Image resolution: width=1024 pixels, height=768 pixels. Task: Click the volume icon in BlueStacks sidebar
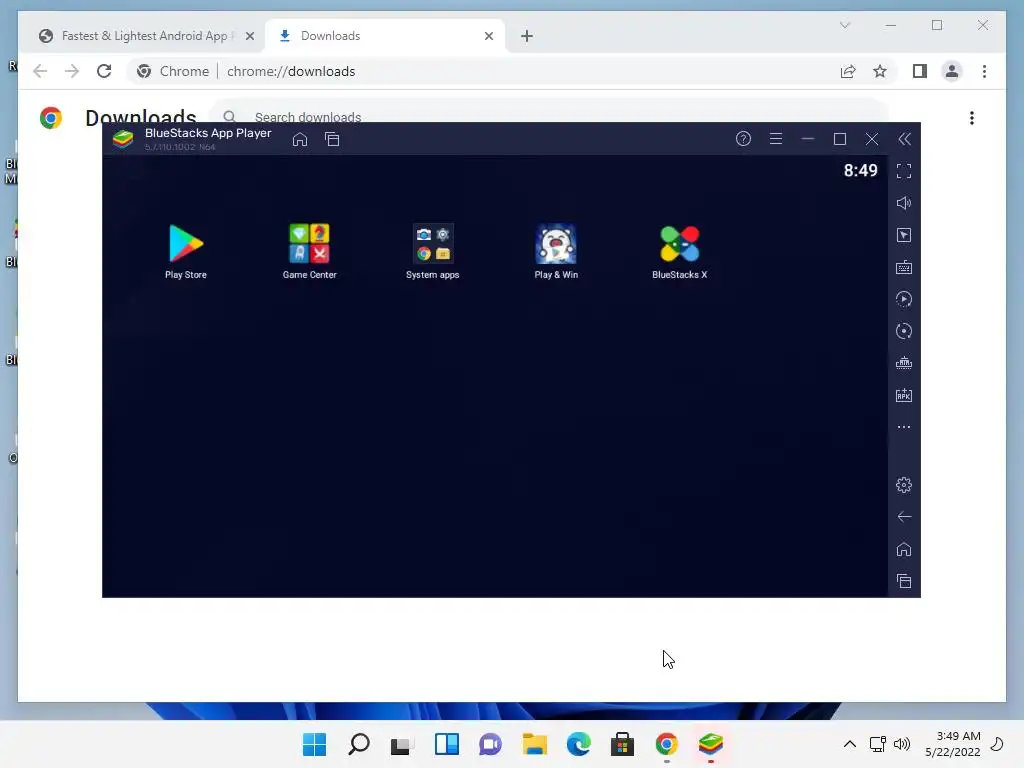pos(904,203)
